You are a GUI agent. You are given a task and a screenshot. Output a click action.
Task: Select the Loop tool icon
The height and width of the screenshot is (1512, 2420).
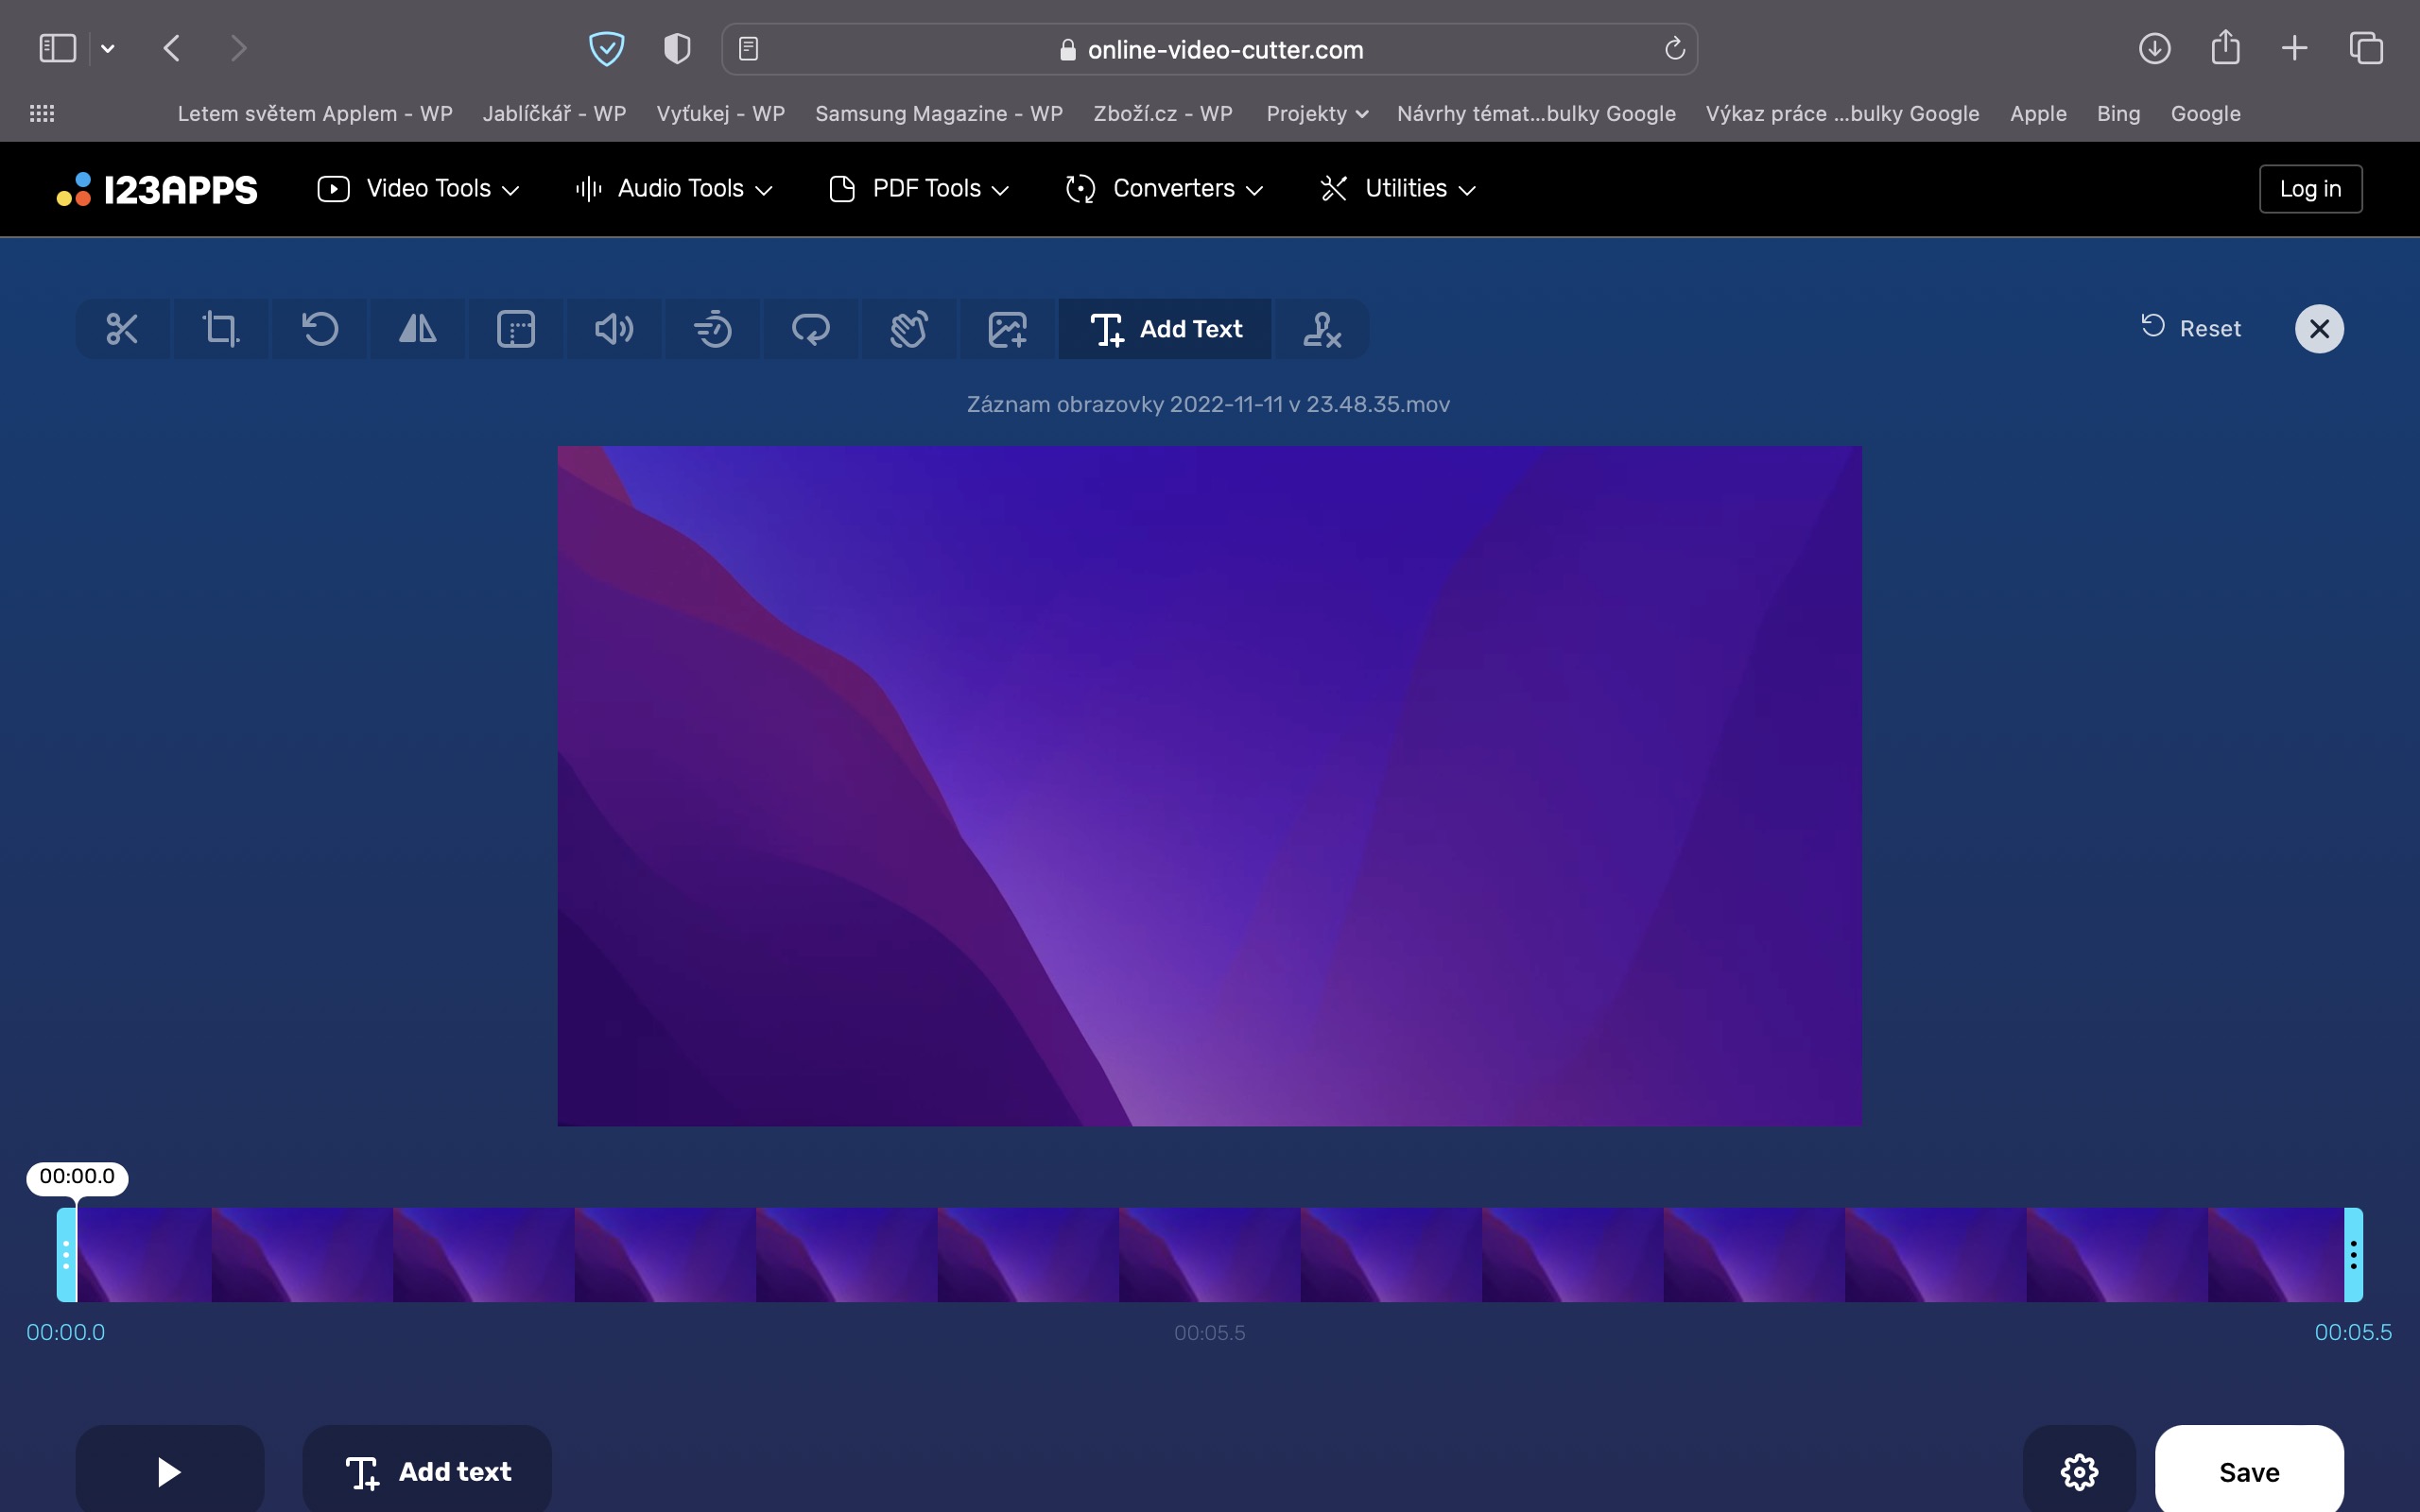coord(810,329)
